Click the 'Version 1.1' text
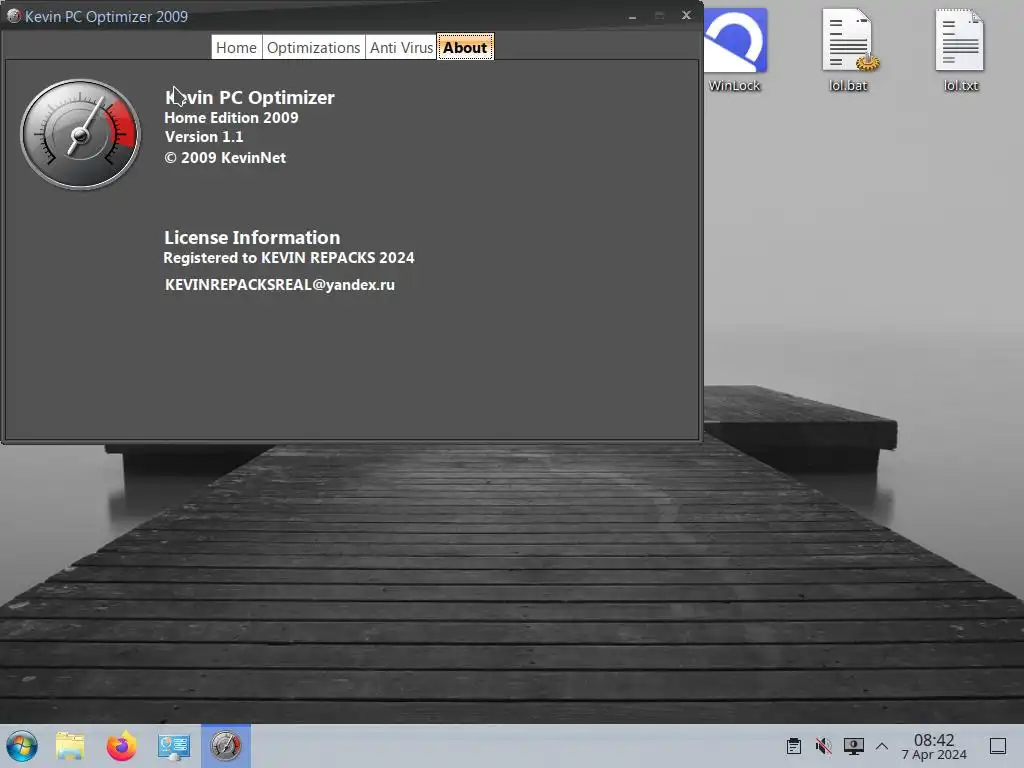1024x768 pixels. click(204, 136)
